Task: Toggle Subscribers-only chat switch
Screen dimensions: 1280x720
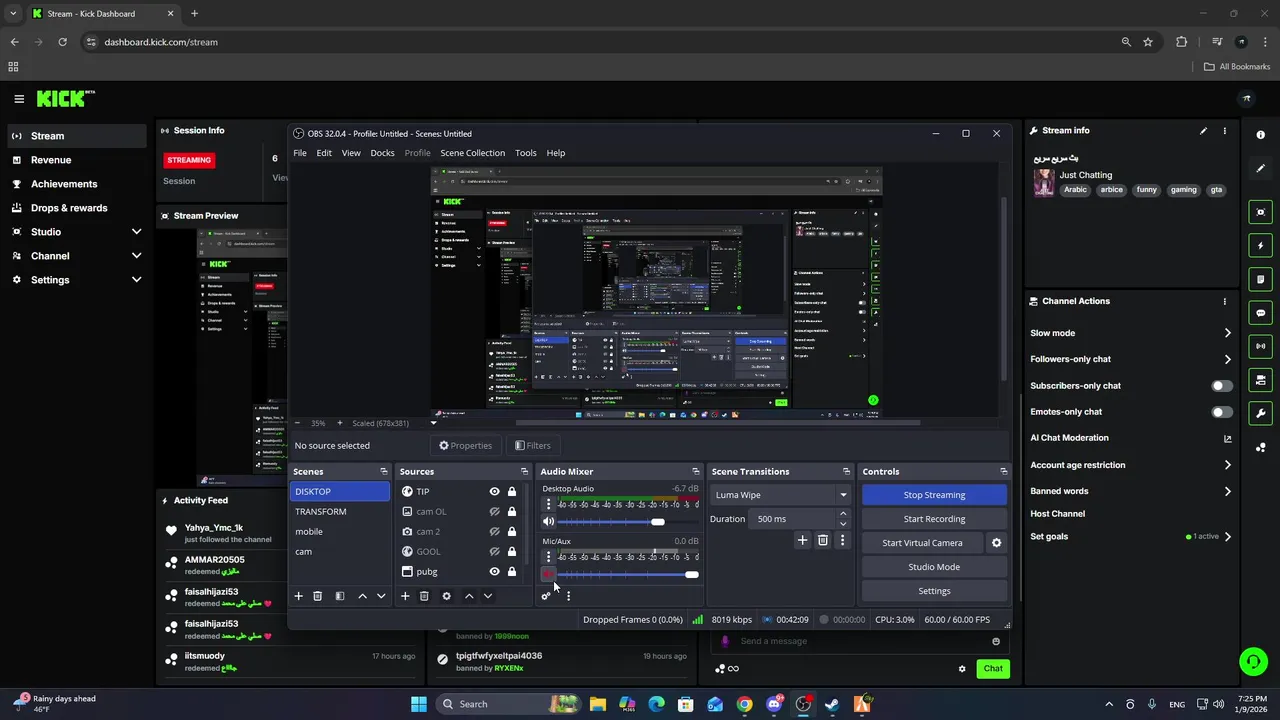Action: tap(1222, 386)
